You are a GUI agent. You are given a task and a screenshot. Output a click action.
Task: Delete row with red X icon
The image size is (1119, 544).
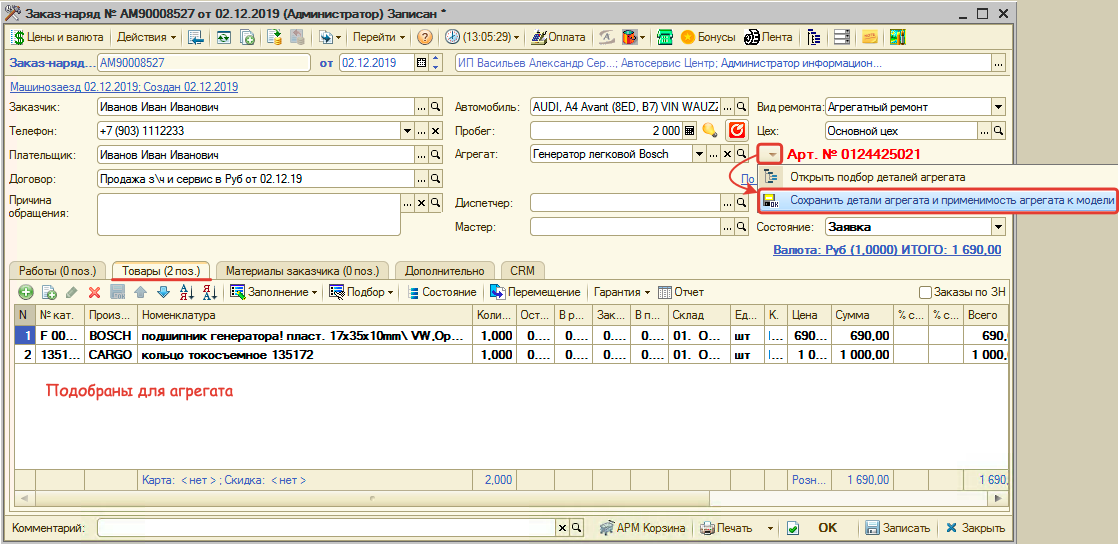[95, 292]
